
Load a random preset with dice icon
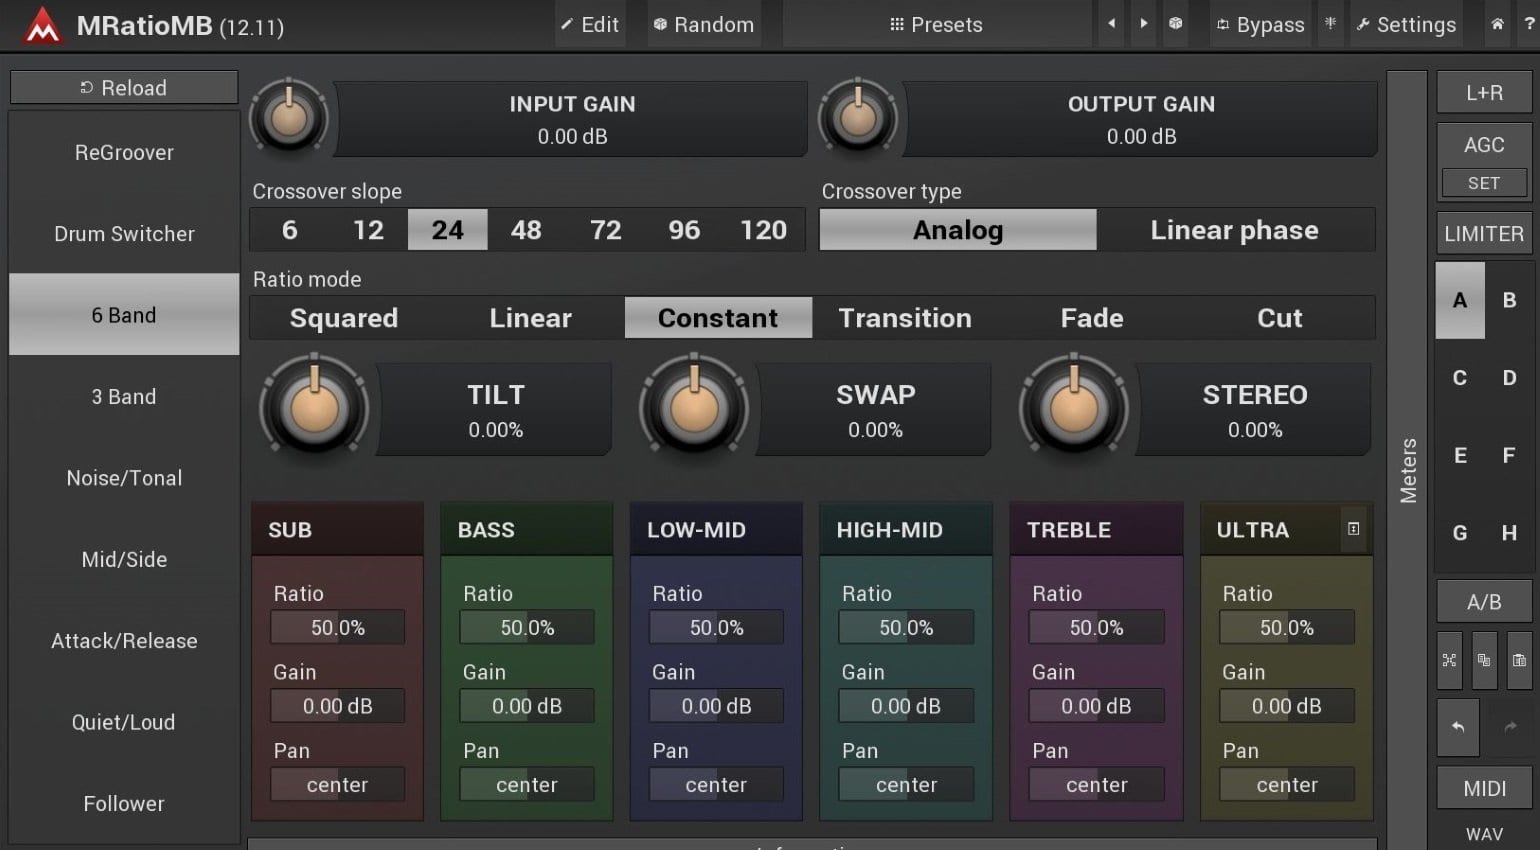(1176, 24)
